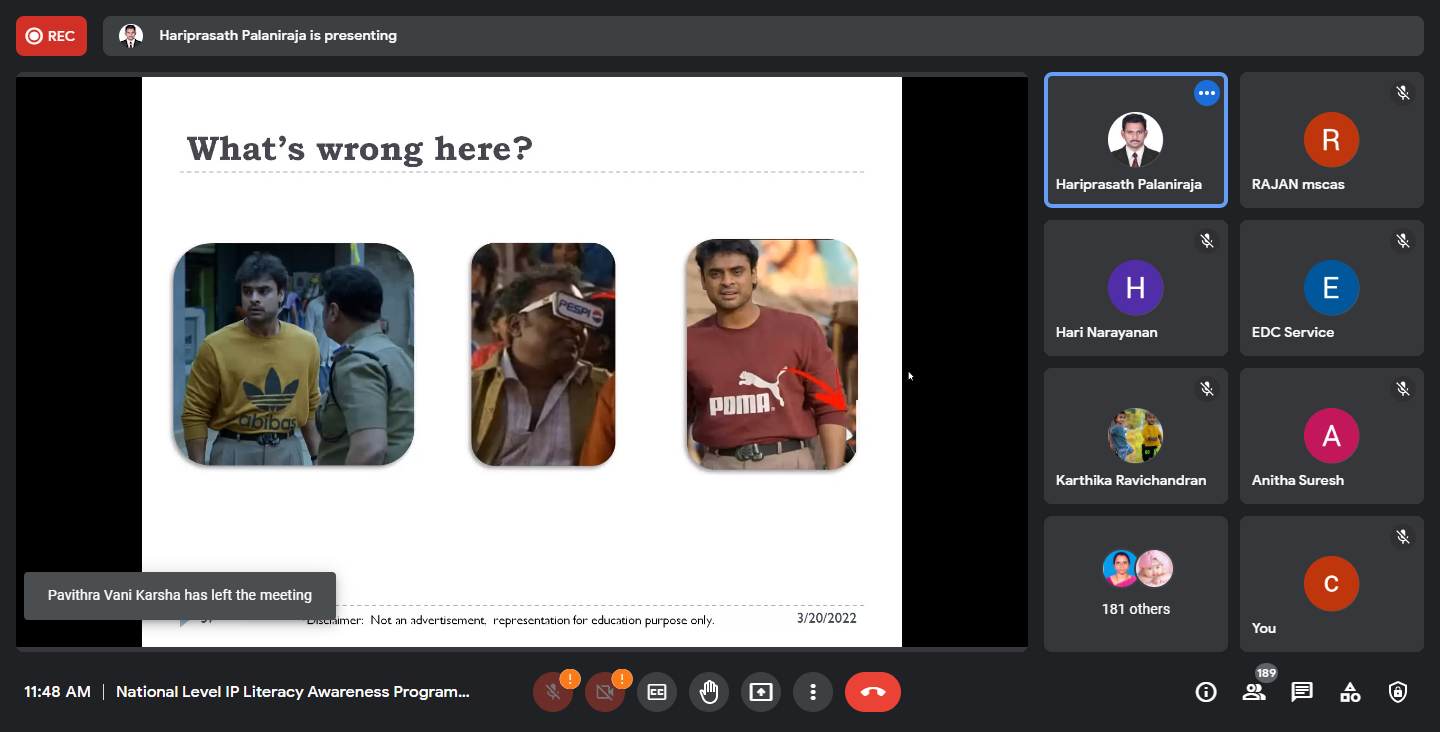Select Hari Narayanan participant tile

coord(1136,288)
